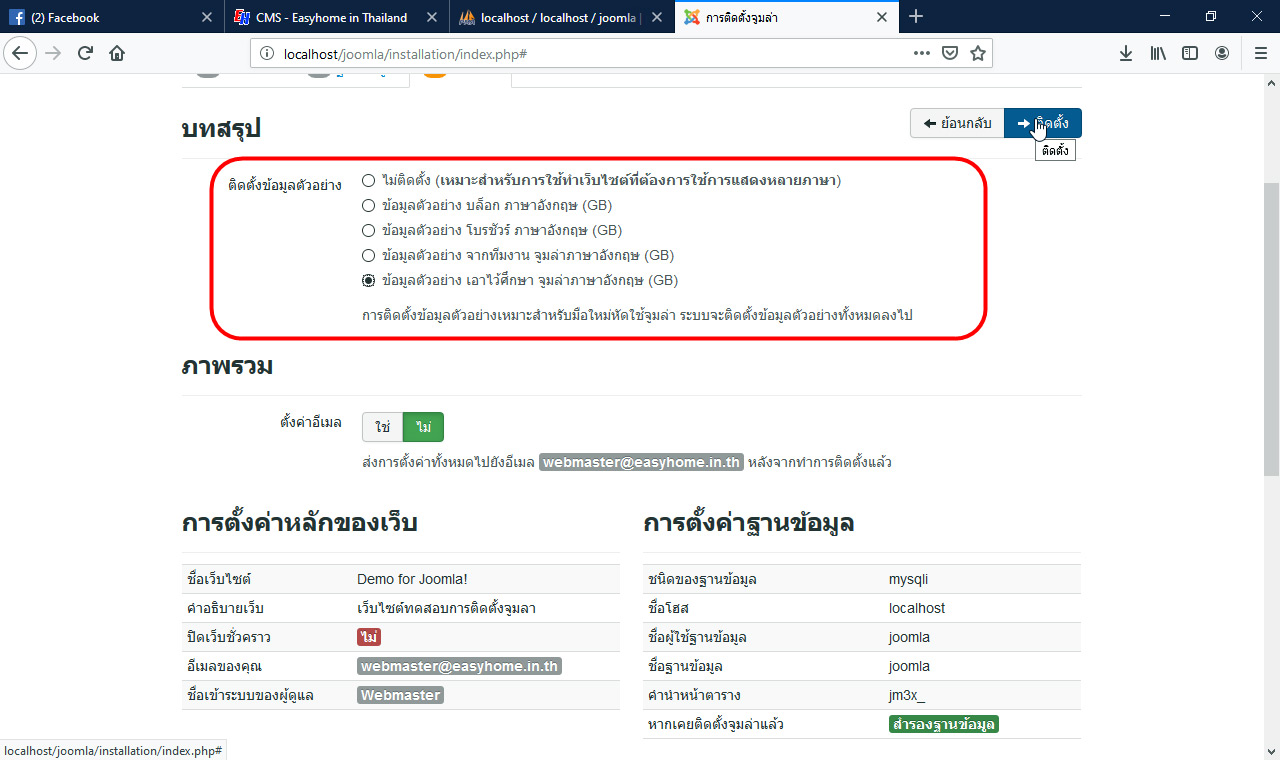The height and width of the screenshot is (760, 1280).
Task: Reload the current installation page
Action: click(x=84, y=52)
